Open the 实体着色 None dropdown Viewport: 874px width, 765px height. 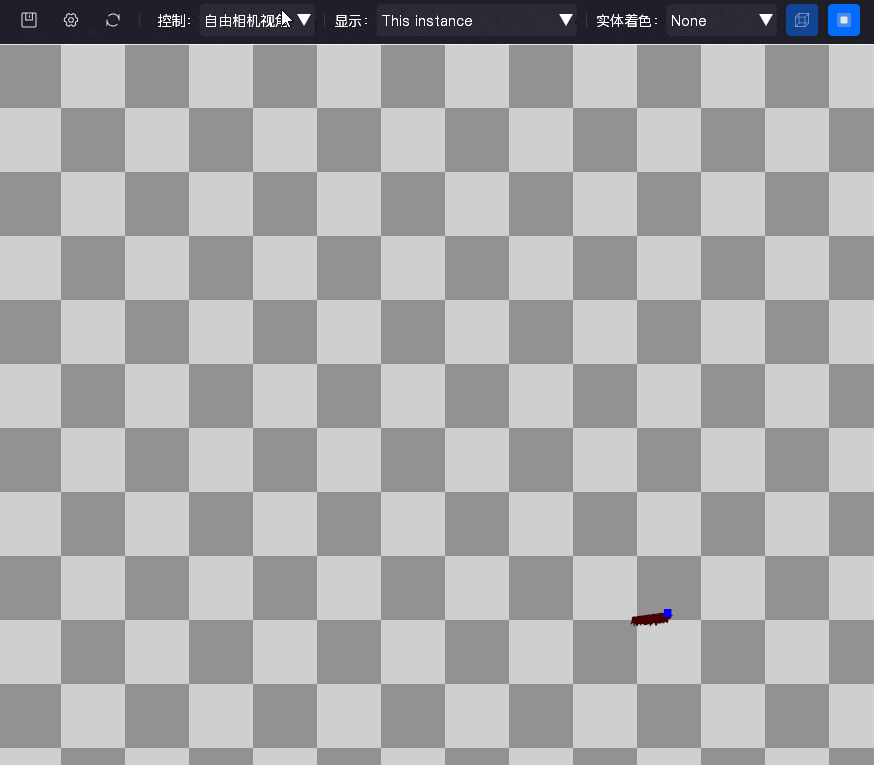click(x=721, y=21)
